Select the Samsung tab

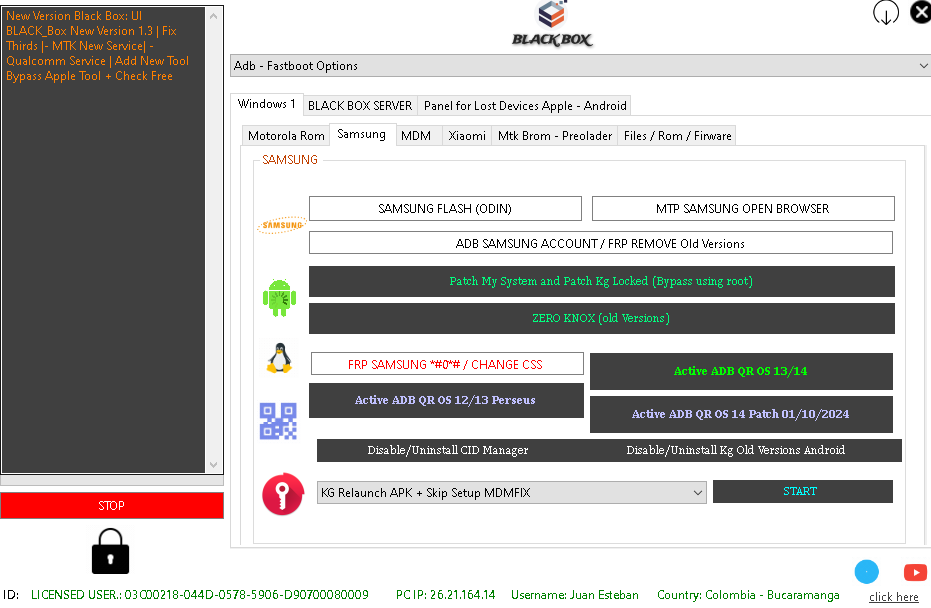362,135
